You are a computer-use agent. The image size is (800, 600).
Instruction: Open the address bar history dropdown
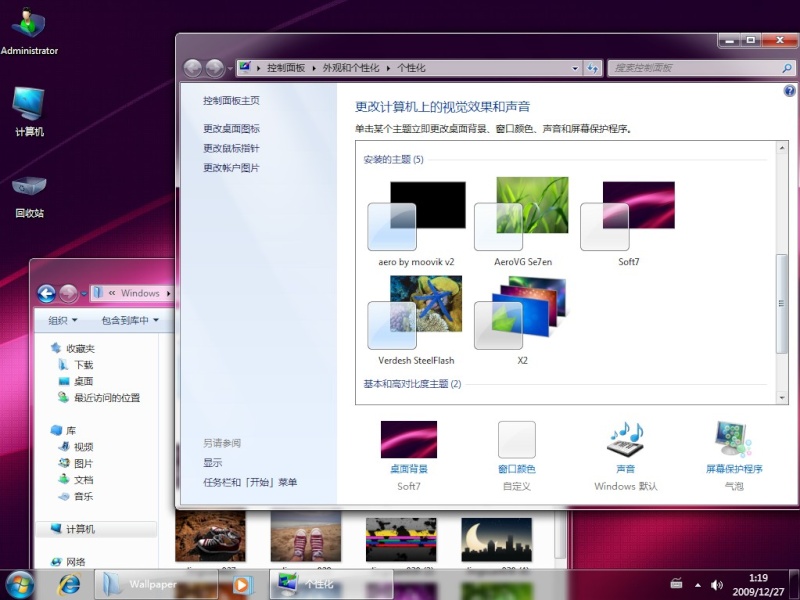click(575, 68)
